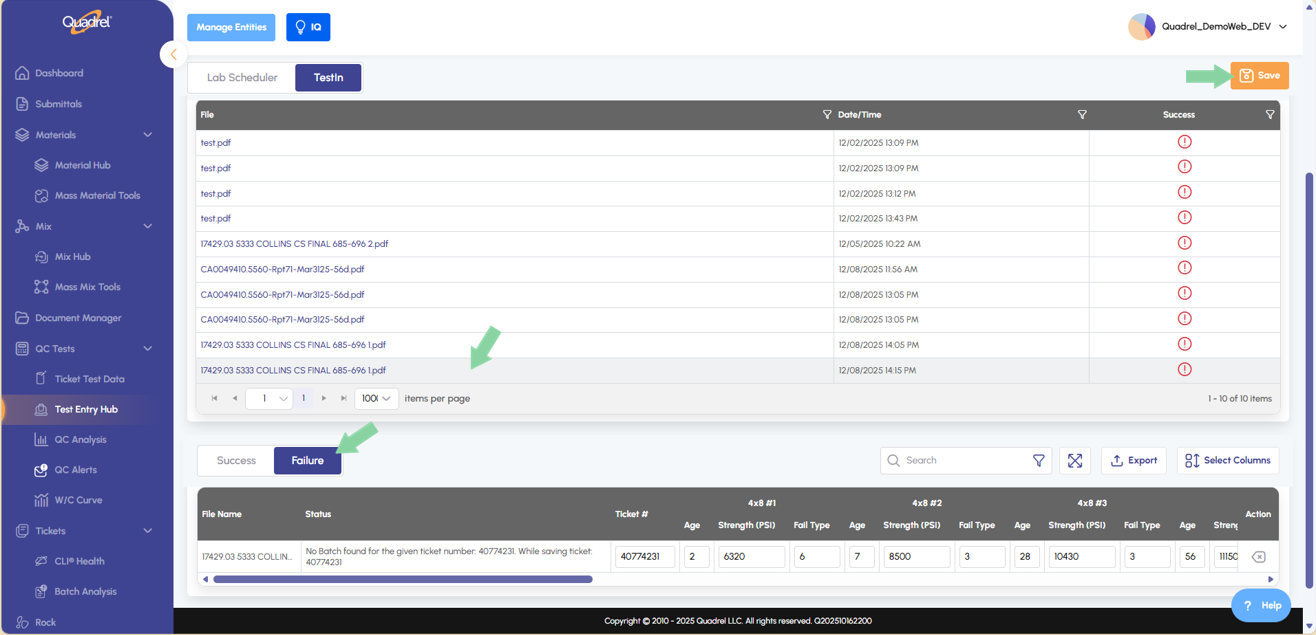Open the items per page dropdown
Screen dimensions: 1316x635
coord(377,399)
